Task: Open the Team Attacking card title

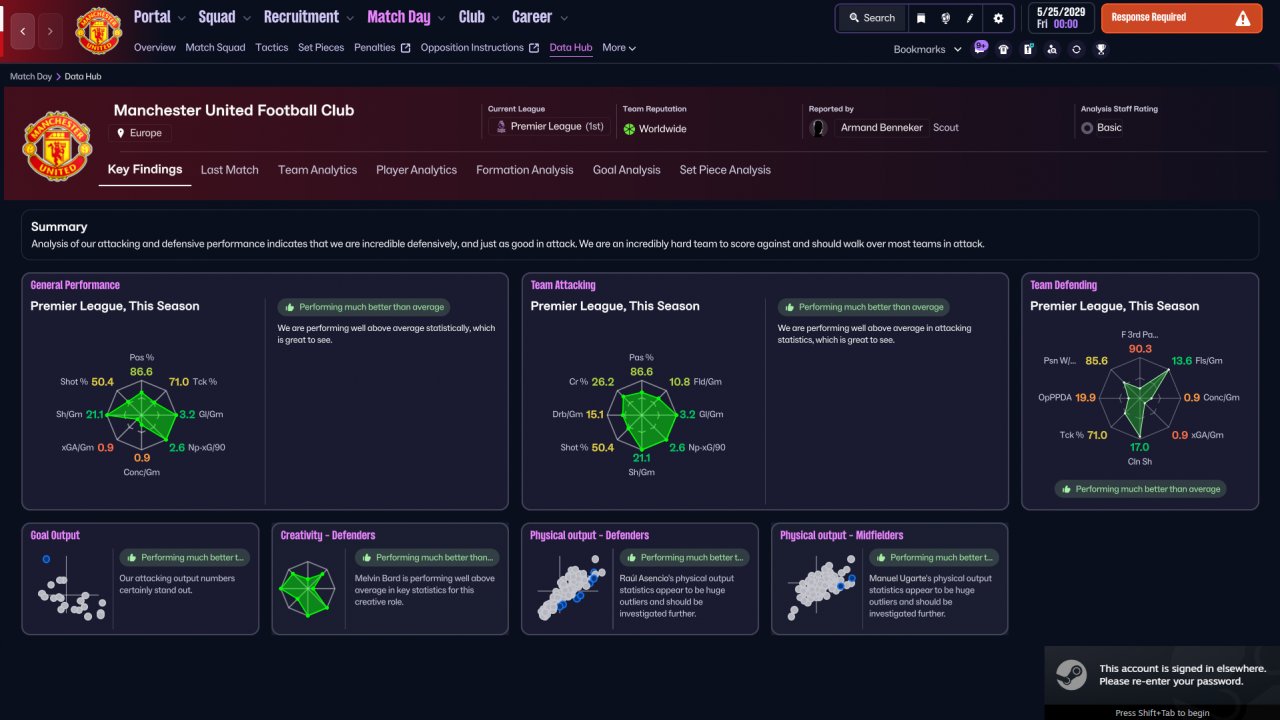Action: coord(563,285)
